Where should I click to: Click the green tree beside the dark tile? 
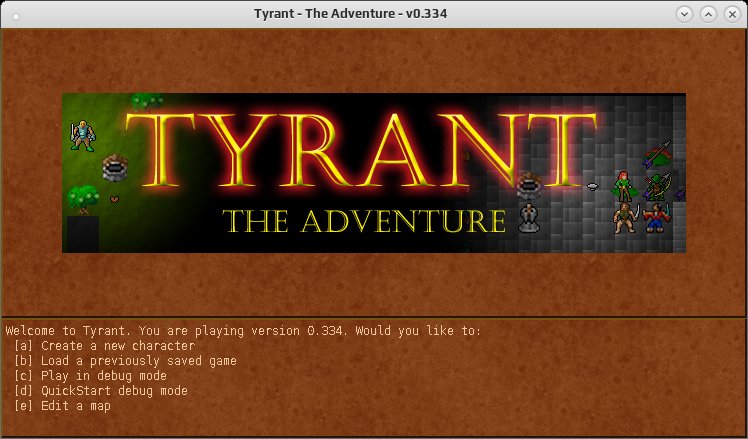[x=83, y=199]
